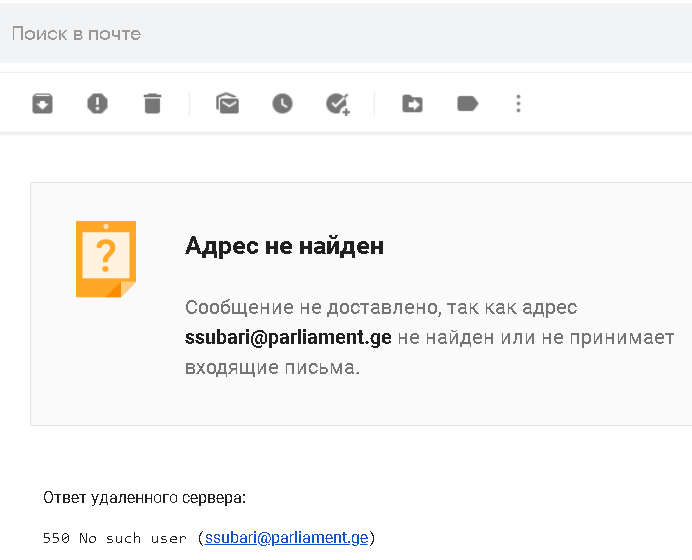
Task: Expand the three-dot more options menu
Action: pos(518,103)
